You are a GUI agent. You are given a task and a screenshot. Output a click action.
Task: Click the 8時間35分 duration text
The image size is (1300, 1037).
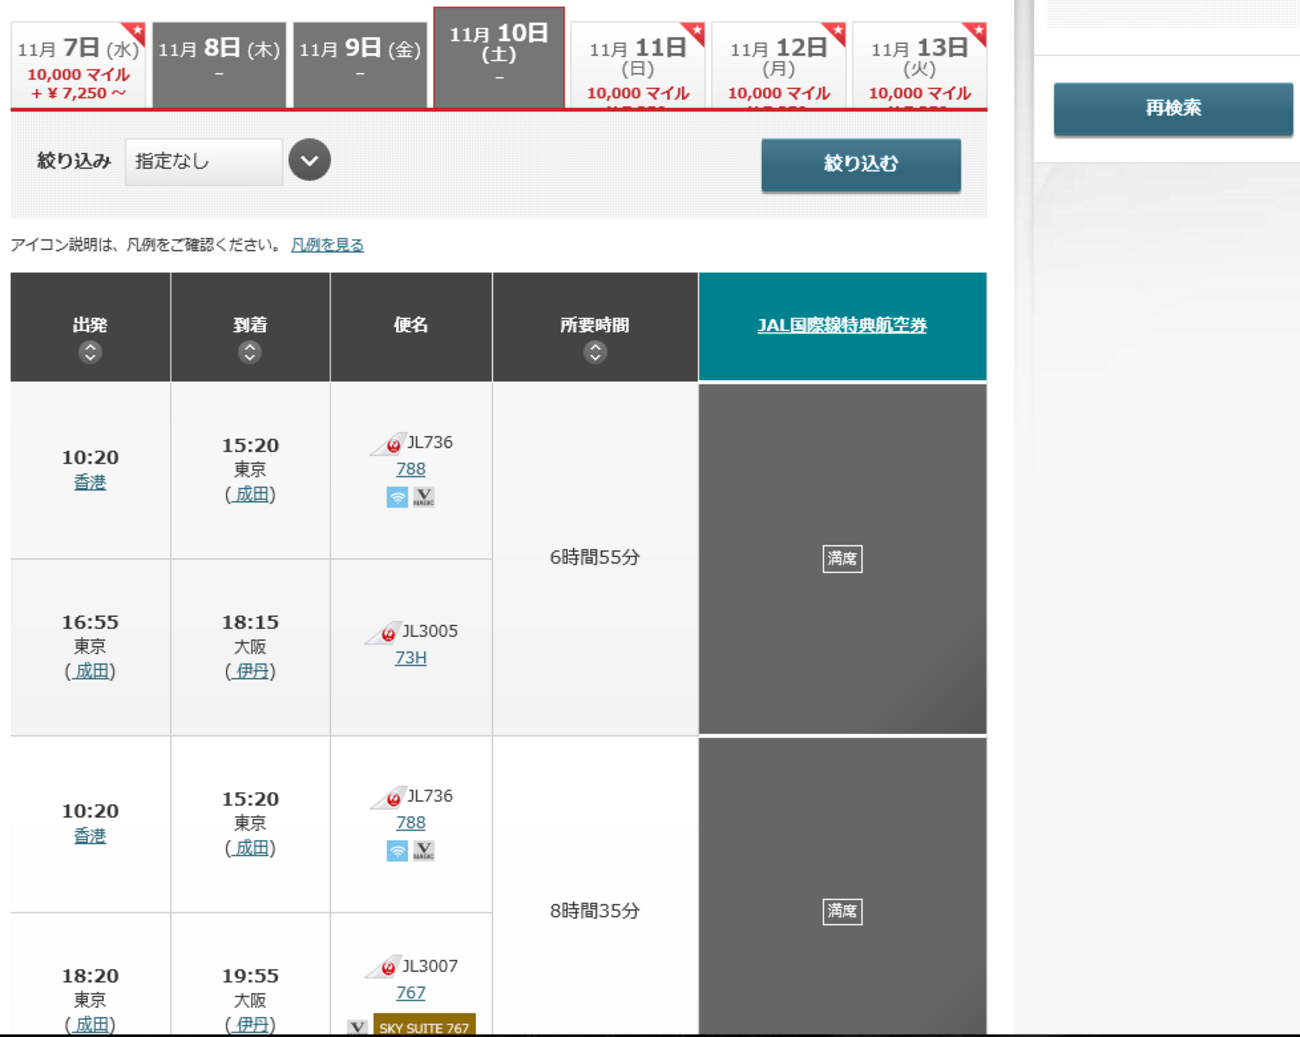point(595,911)
